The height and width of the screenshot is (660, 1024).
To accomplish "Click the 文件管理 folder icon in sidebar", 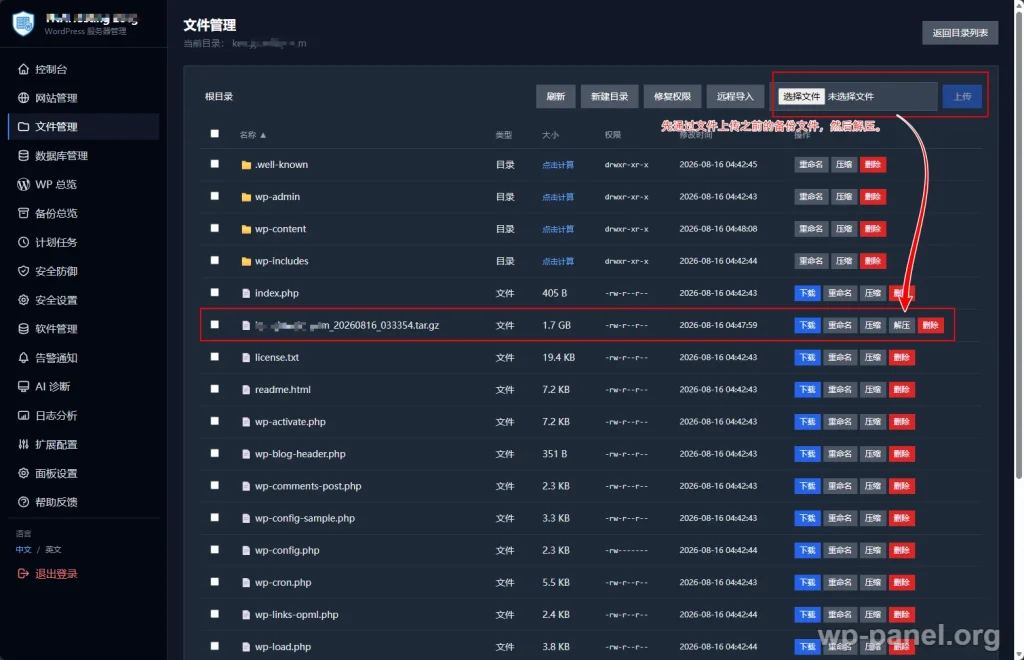I will click(x=24, y=127).
